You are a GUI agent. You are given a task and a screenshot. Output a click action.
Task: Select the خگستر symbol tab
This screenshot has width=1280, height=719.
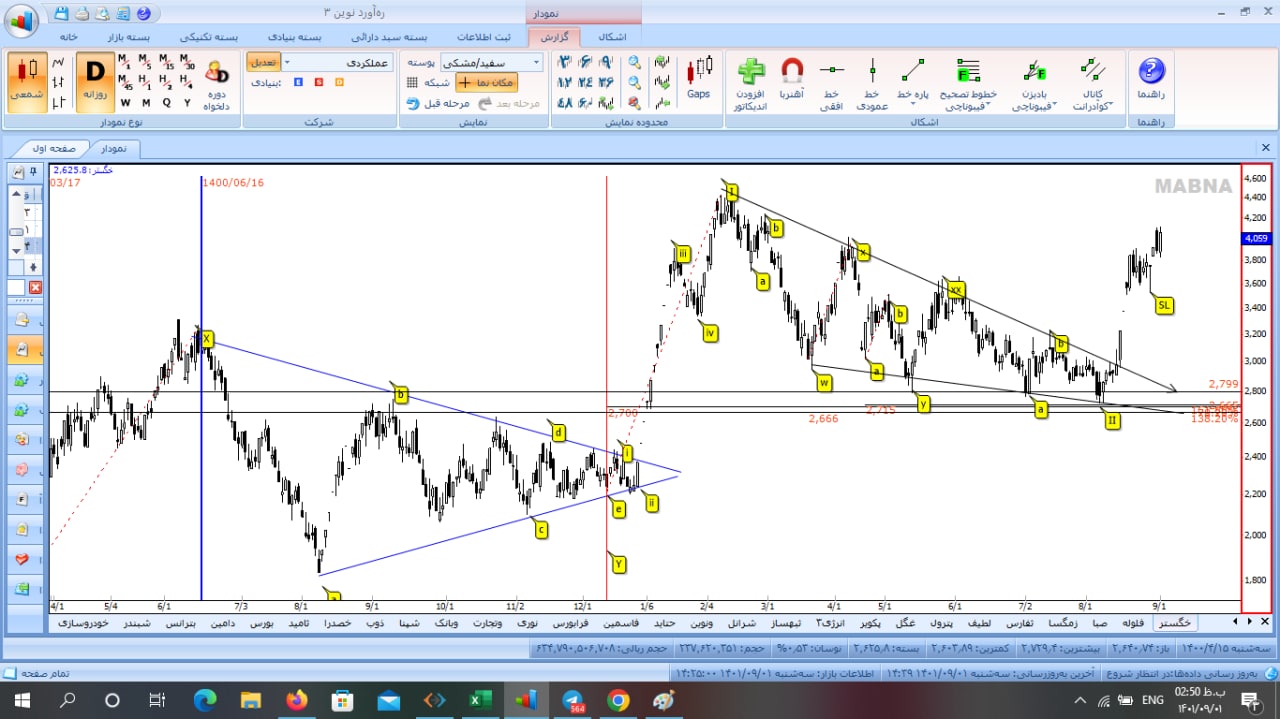[1173, 623]
